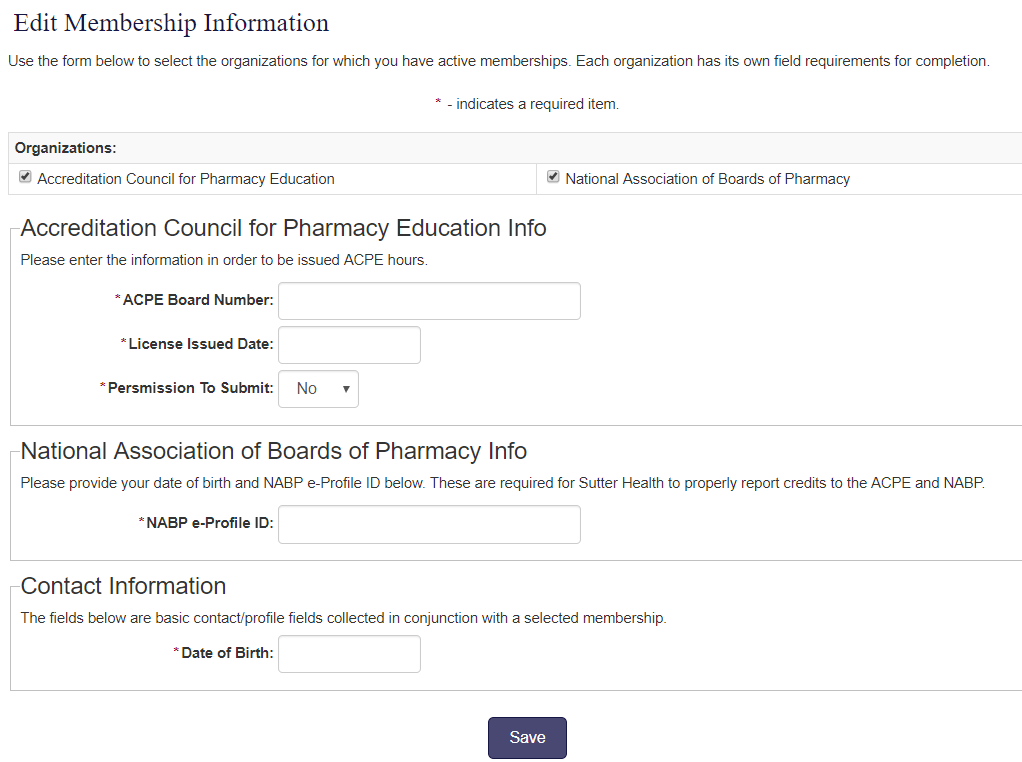1022x762 pixels.
Task: Click the Accreditation Council for Pharmacy Education checkbox label
Action: pos(186,179)
